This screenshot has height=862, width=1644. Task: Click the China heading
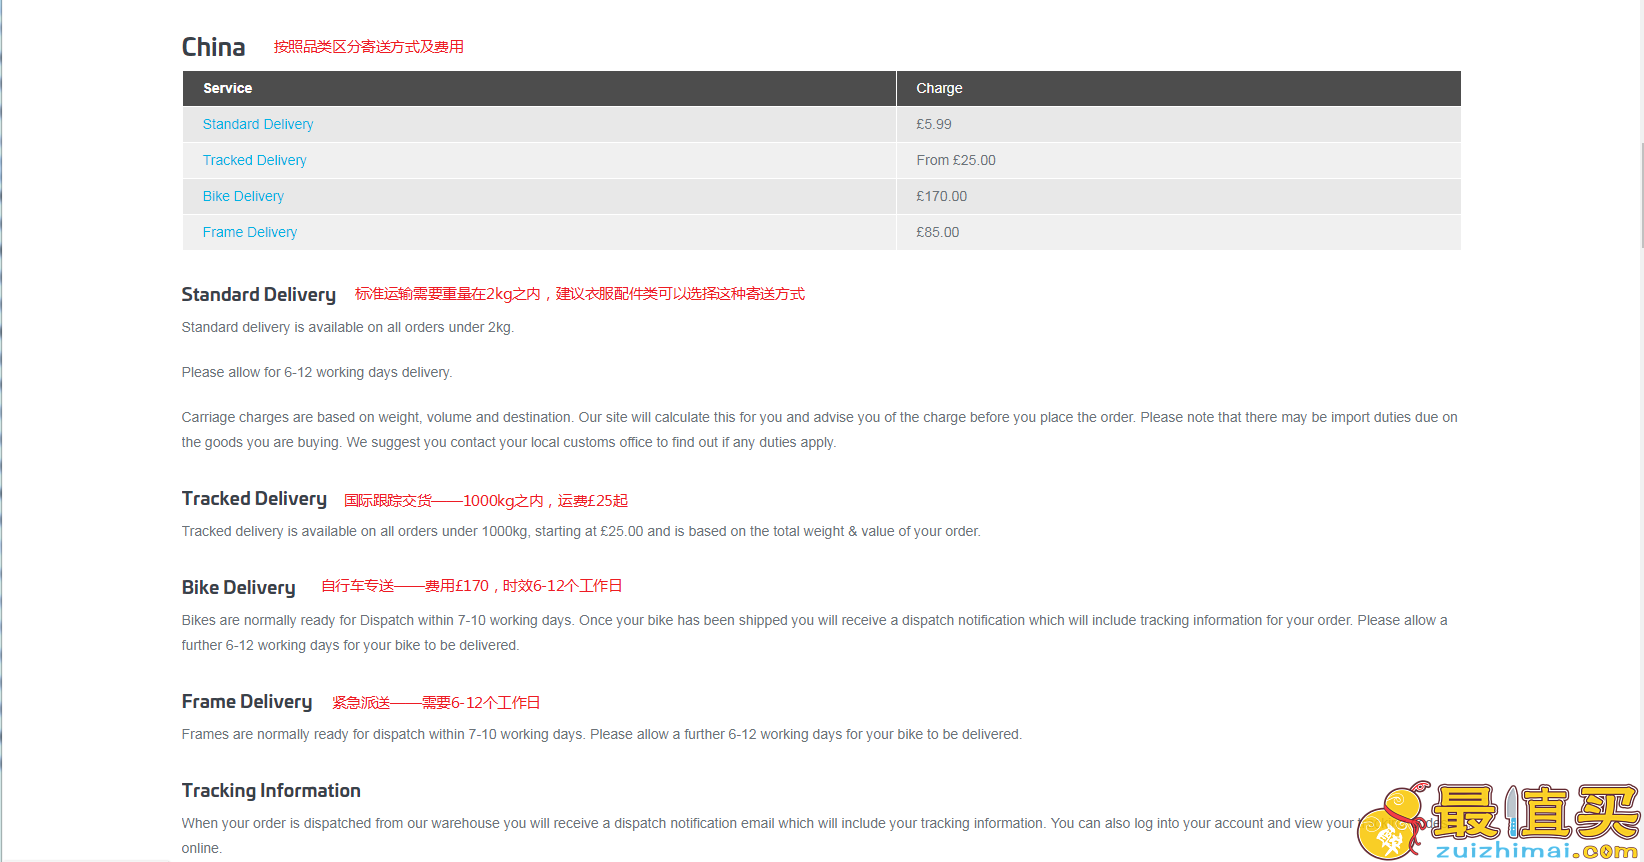pyautogui.click(x=213, y=47)
